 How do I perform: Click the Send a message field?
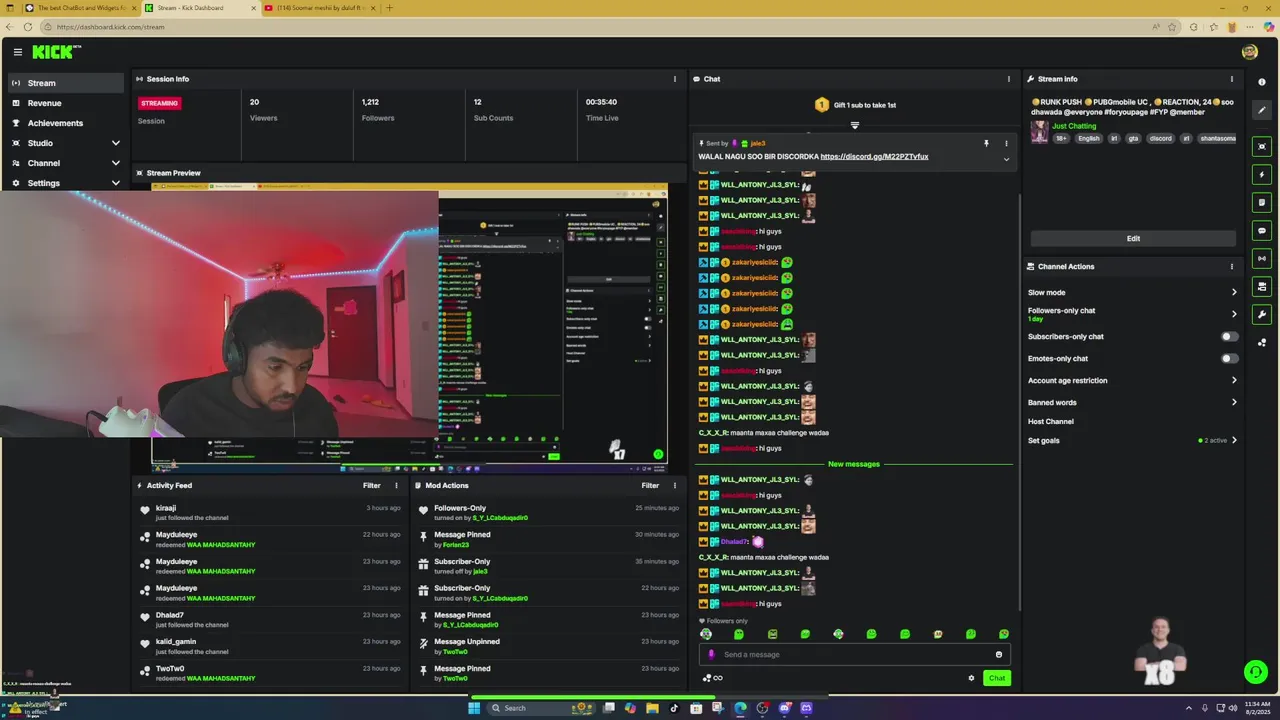[855, 655]
